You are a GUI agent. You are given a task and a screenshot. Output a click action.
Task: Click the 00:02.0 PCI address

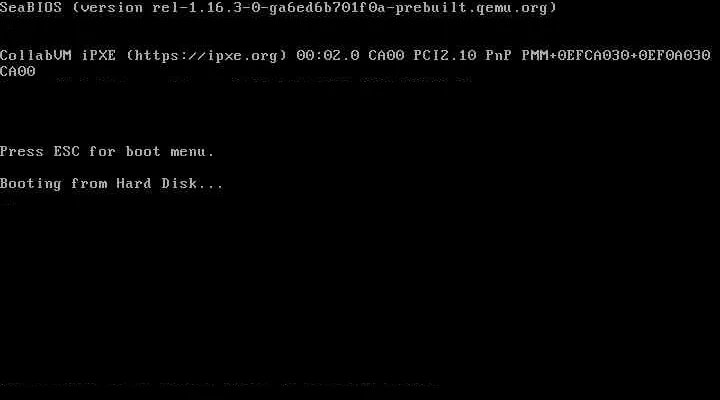[328, 56]
